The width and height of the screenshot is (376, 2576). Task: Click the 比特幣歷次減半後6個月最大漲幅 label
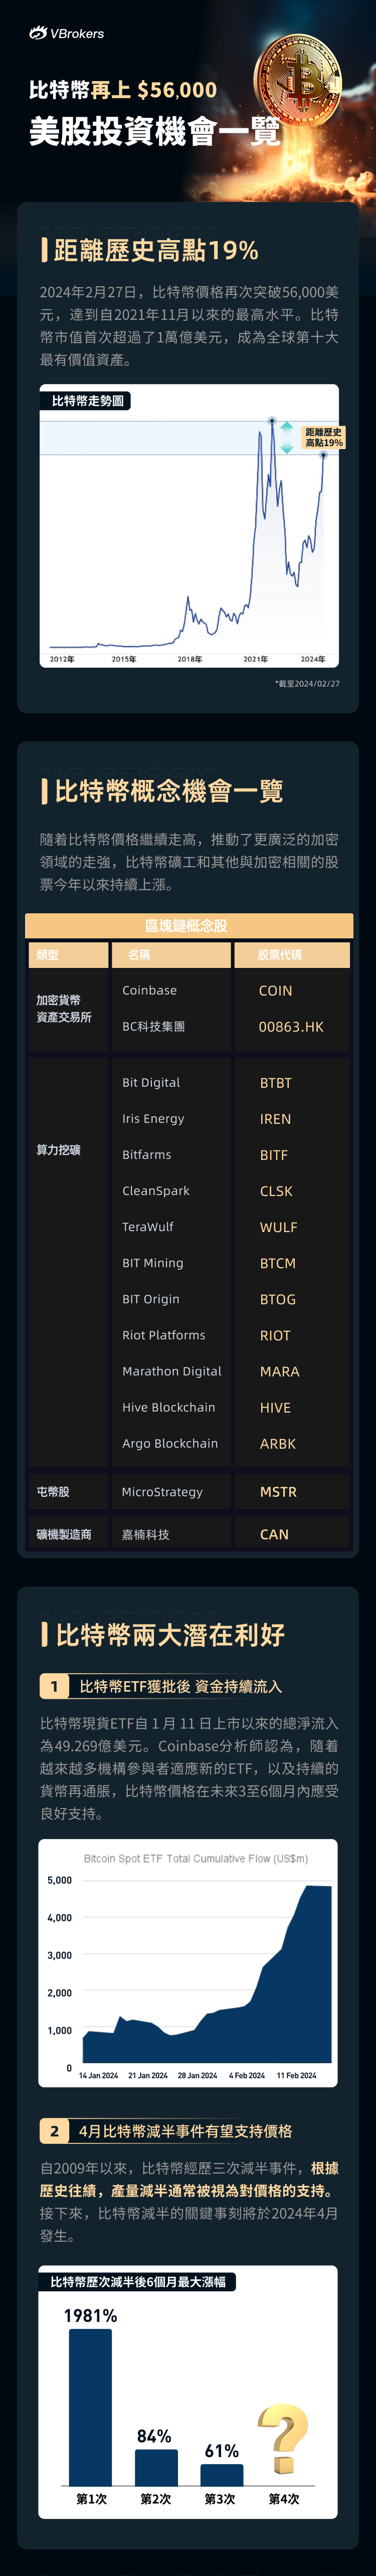coord(138,2281)
